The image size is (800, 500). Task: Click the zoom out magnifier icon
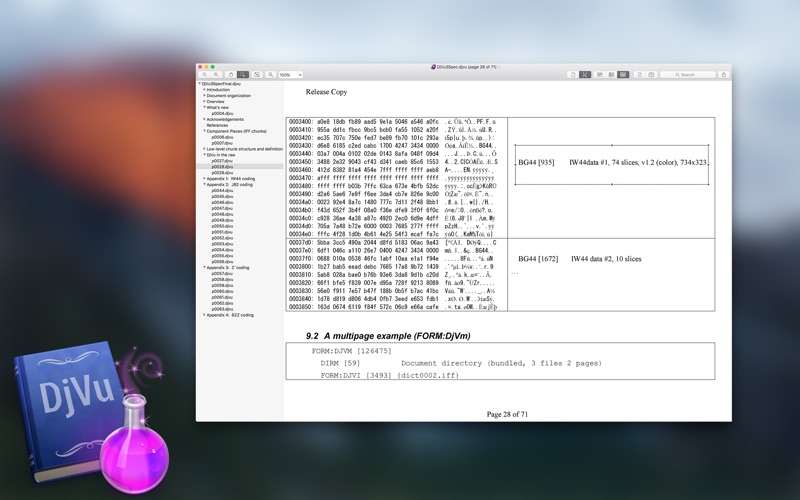click(x=204, y=75)
